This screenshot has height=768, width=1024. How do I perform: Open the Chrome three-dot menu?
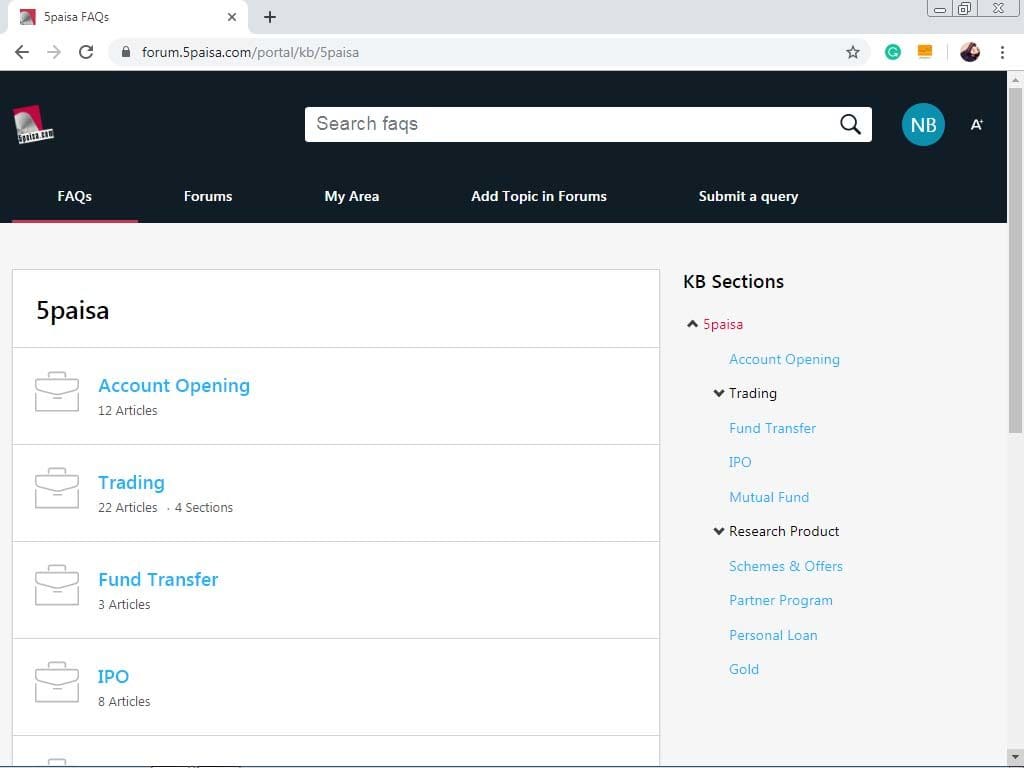coord(1002,52)
